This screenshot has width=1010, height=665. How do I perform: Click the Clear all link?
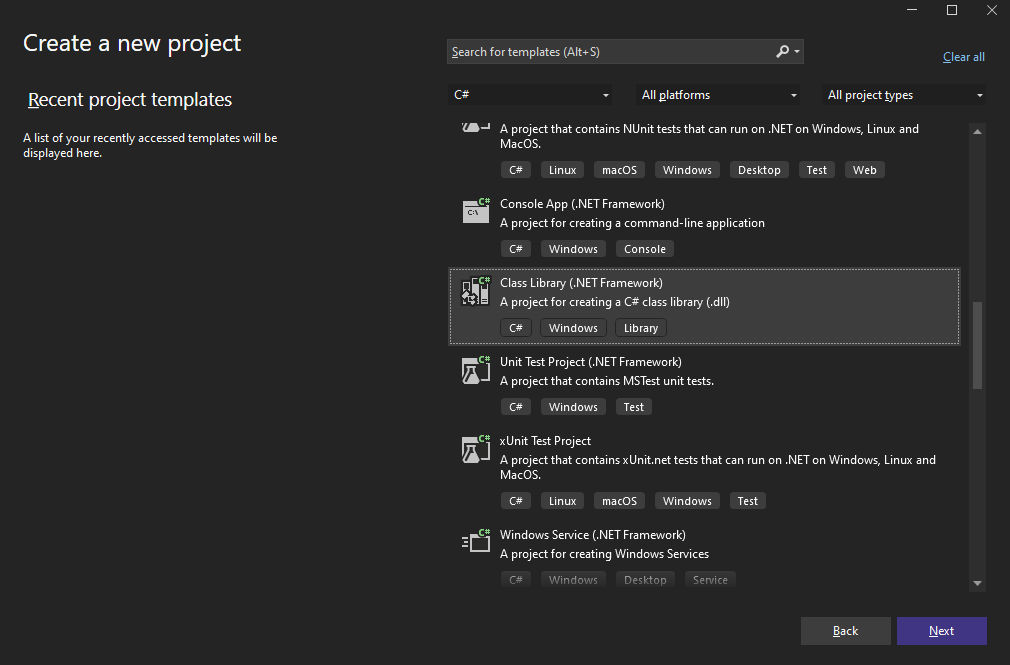click(x=964, y=57)
